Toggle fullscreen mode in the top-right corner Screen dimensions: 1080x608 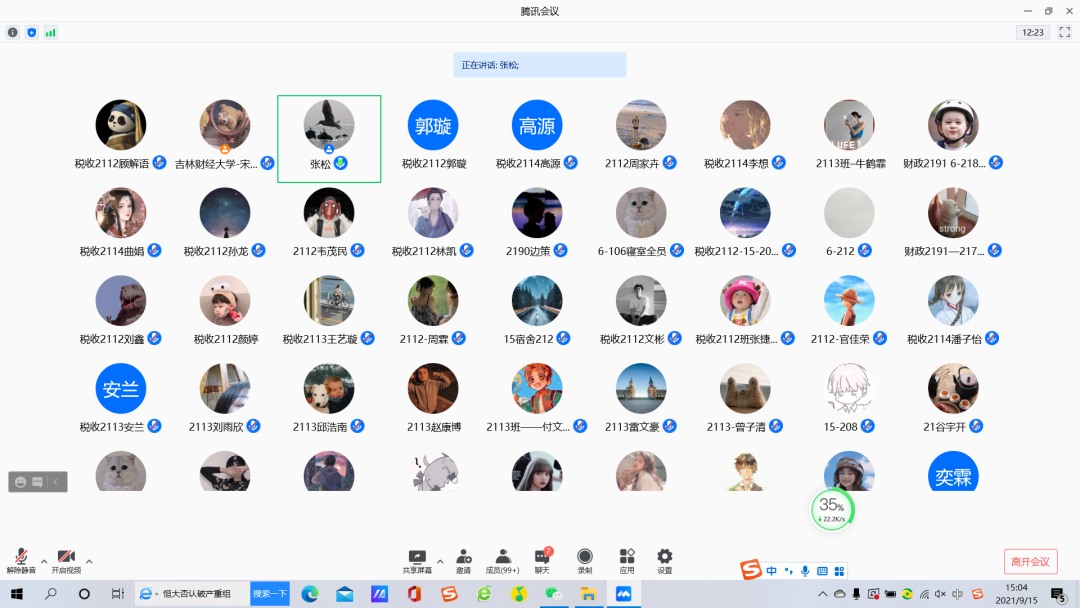(x=1064, y=32)
